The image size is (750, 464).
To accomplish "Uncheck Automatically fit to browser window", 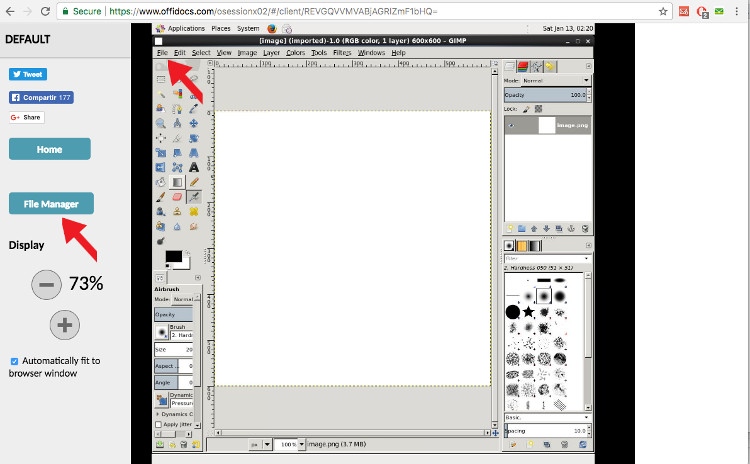I will 14,361.
